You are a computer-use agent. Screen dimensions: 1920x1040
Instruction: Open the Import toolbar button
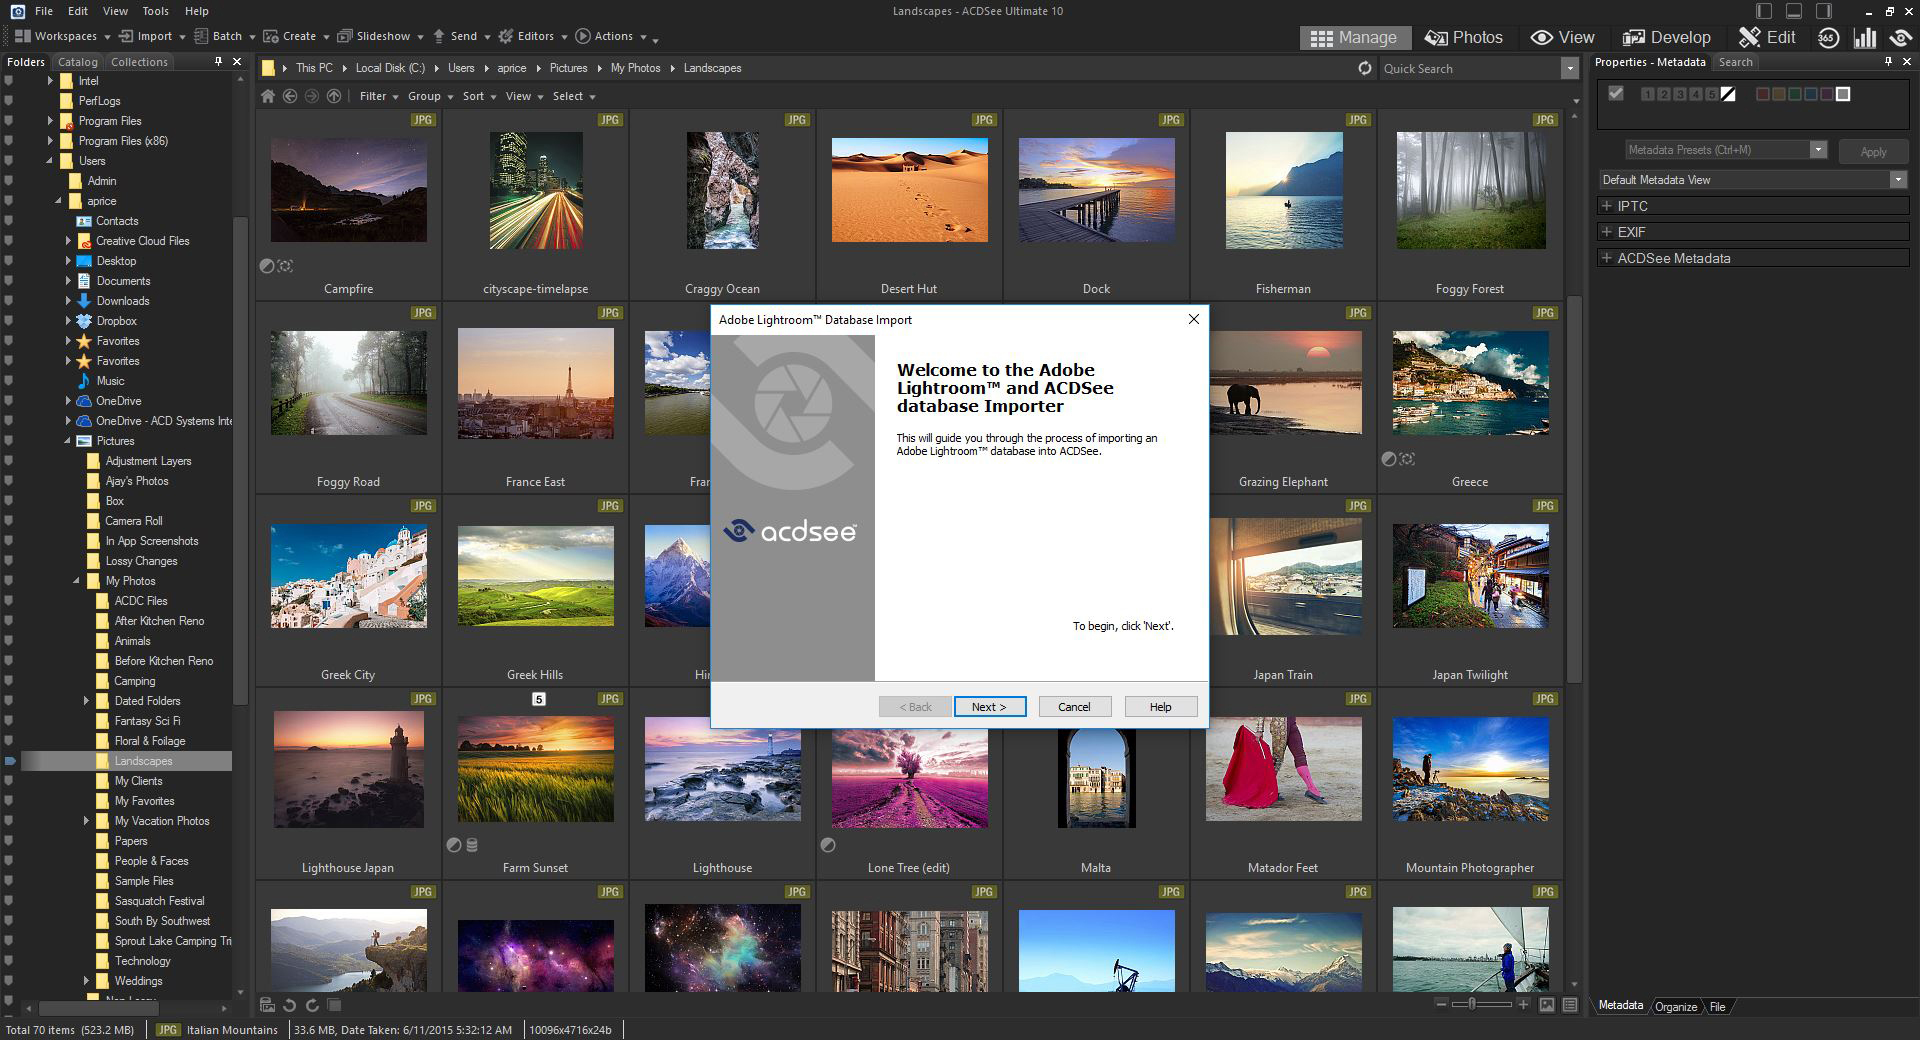tap(151, 36)
